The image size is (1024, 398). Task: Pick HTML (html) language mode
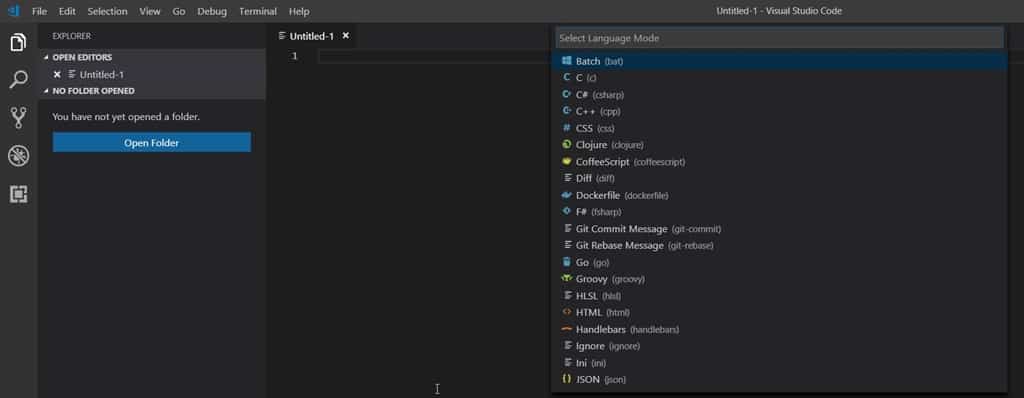click(x=778, y=312)
